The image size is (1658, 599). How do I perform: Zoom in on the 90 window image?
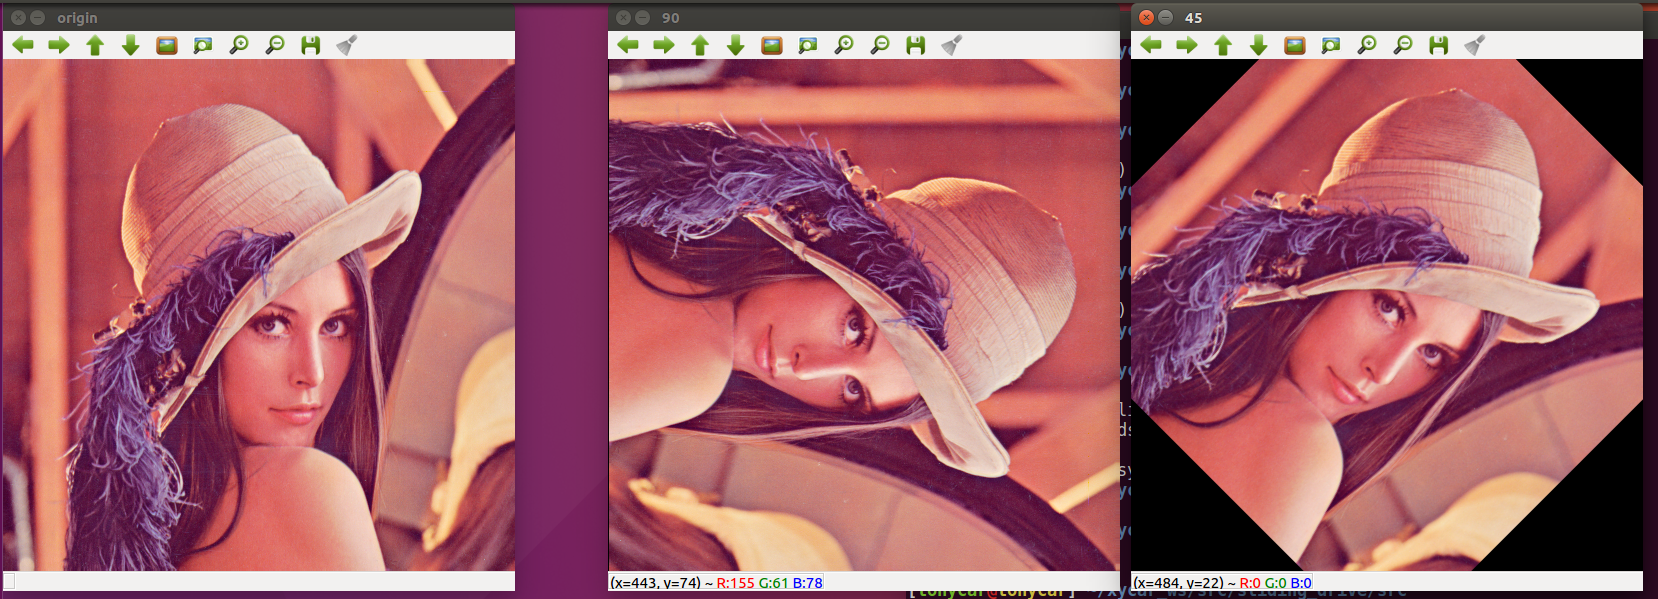844,45
